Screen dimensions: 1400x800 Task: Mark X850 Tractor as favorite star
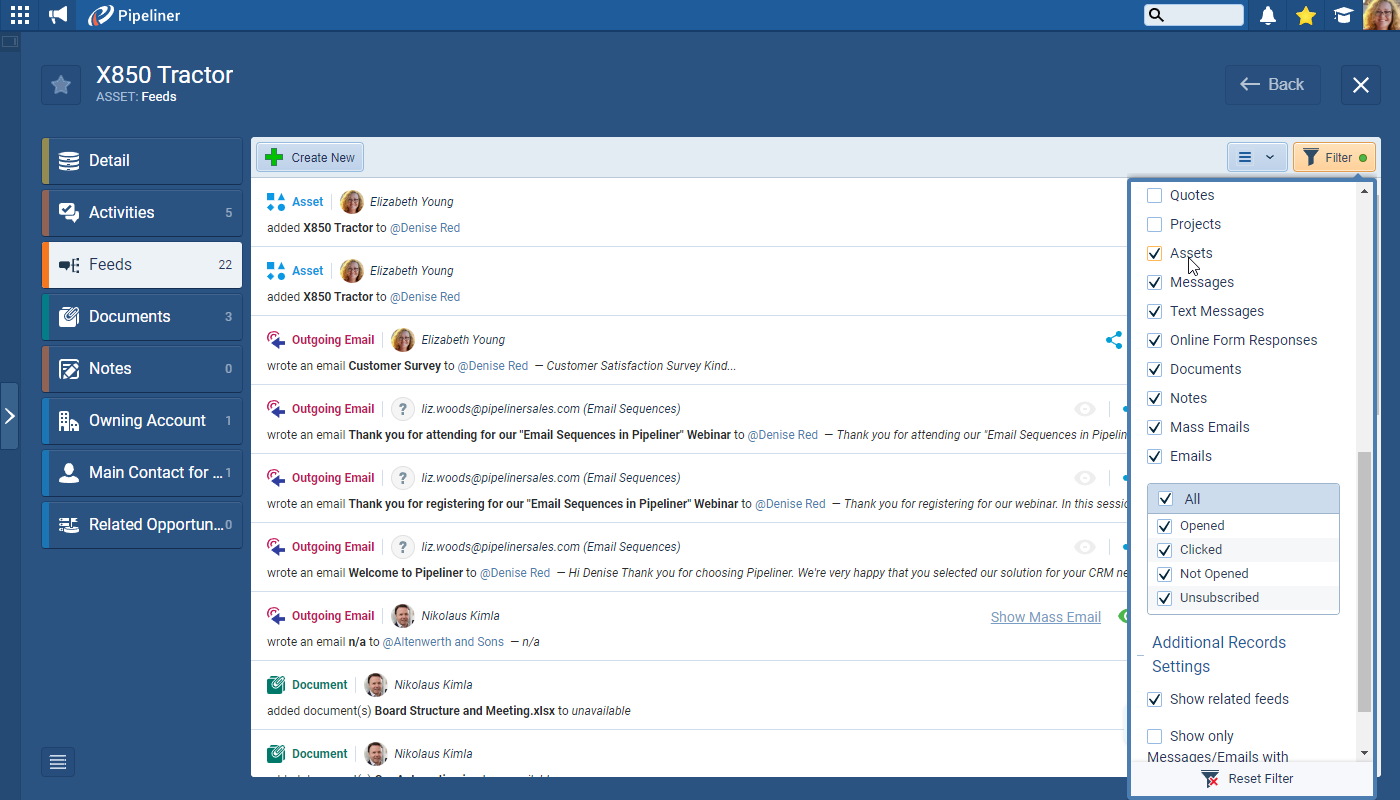61,85
